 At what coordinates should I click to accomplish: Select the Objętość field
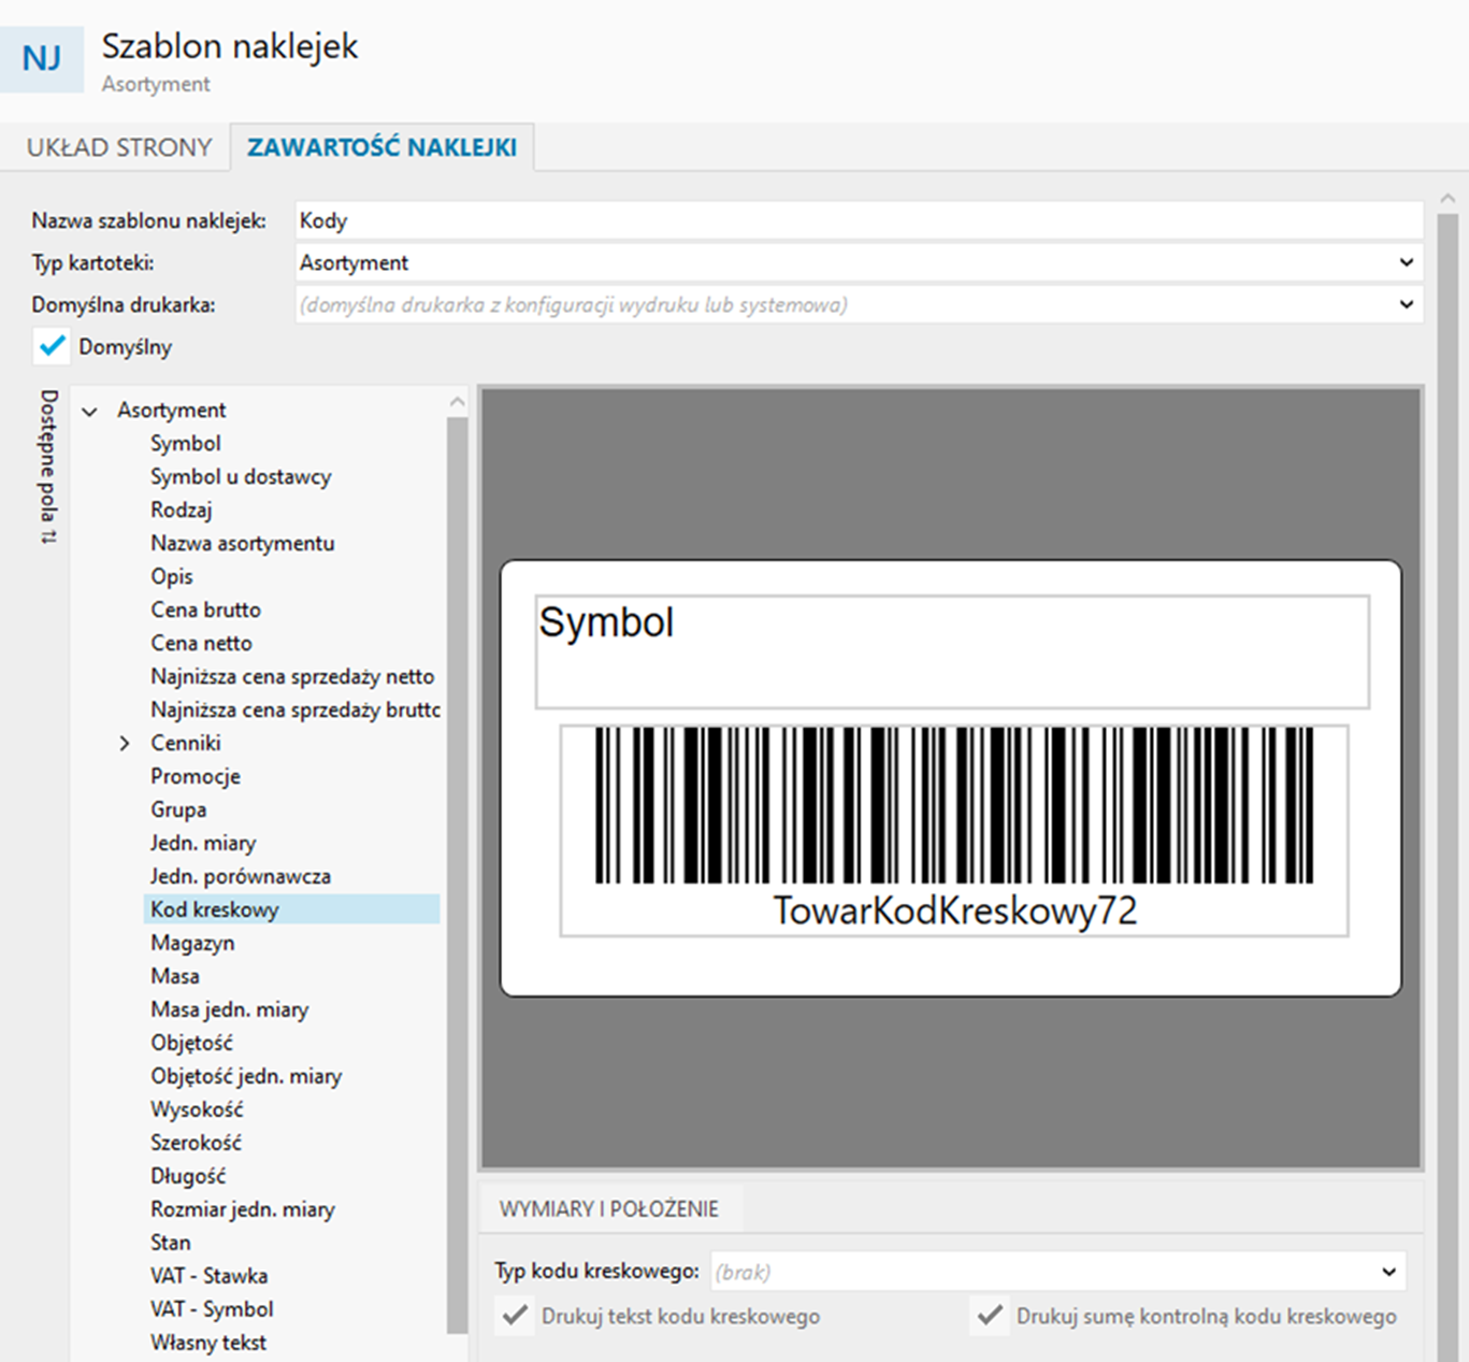(x=192, y=1043)
